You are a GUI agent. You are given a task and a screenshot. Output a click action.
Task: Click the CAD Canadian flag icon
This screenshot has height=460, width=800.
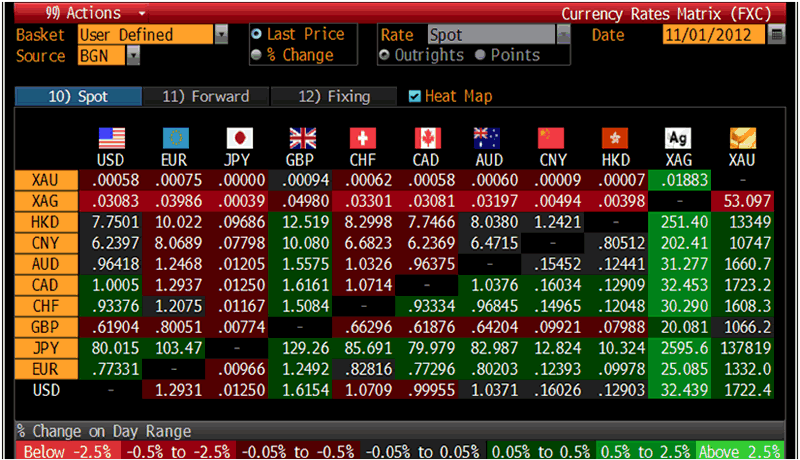[x=427, y=139]
